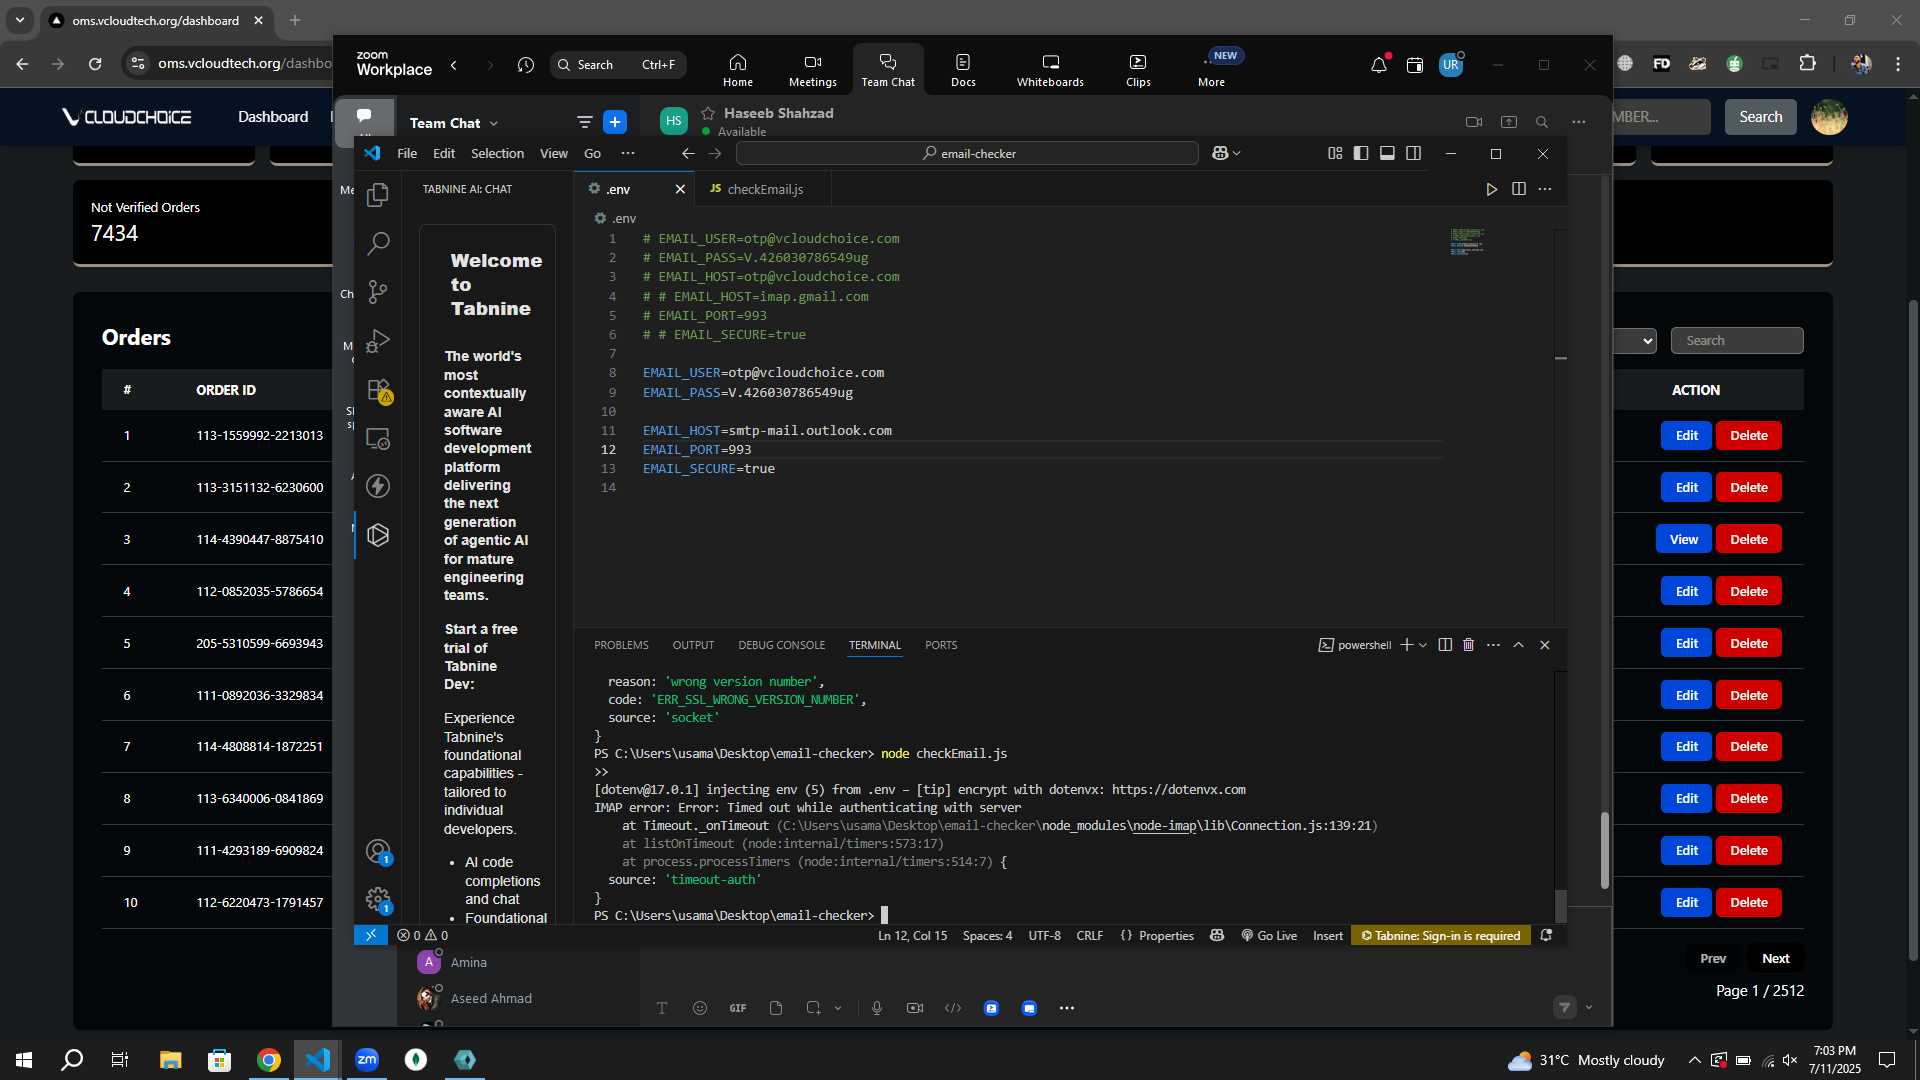Open the Meetings tab in Zoom
The width and height of the screenshot is (1920, 1080).
812,68
